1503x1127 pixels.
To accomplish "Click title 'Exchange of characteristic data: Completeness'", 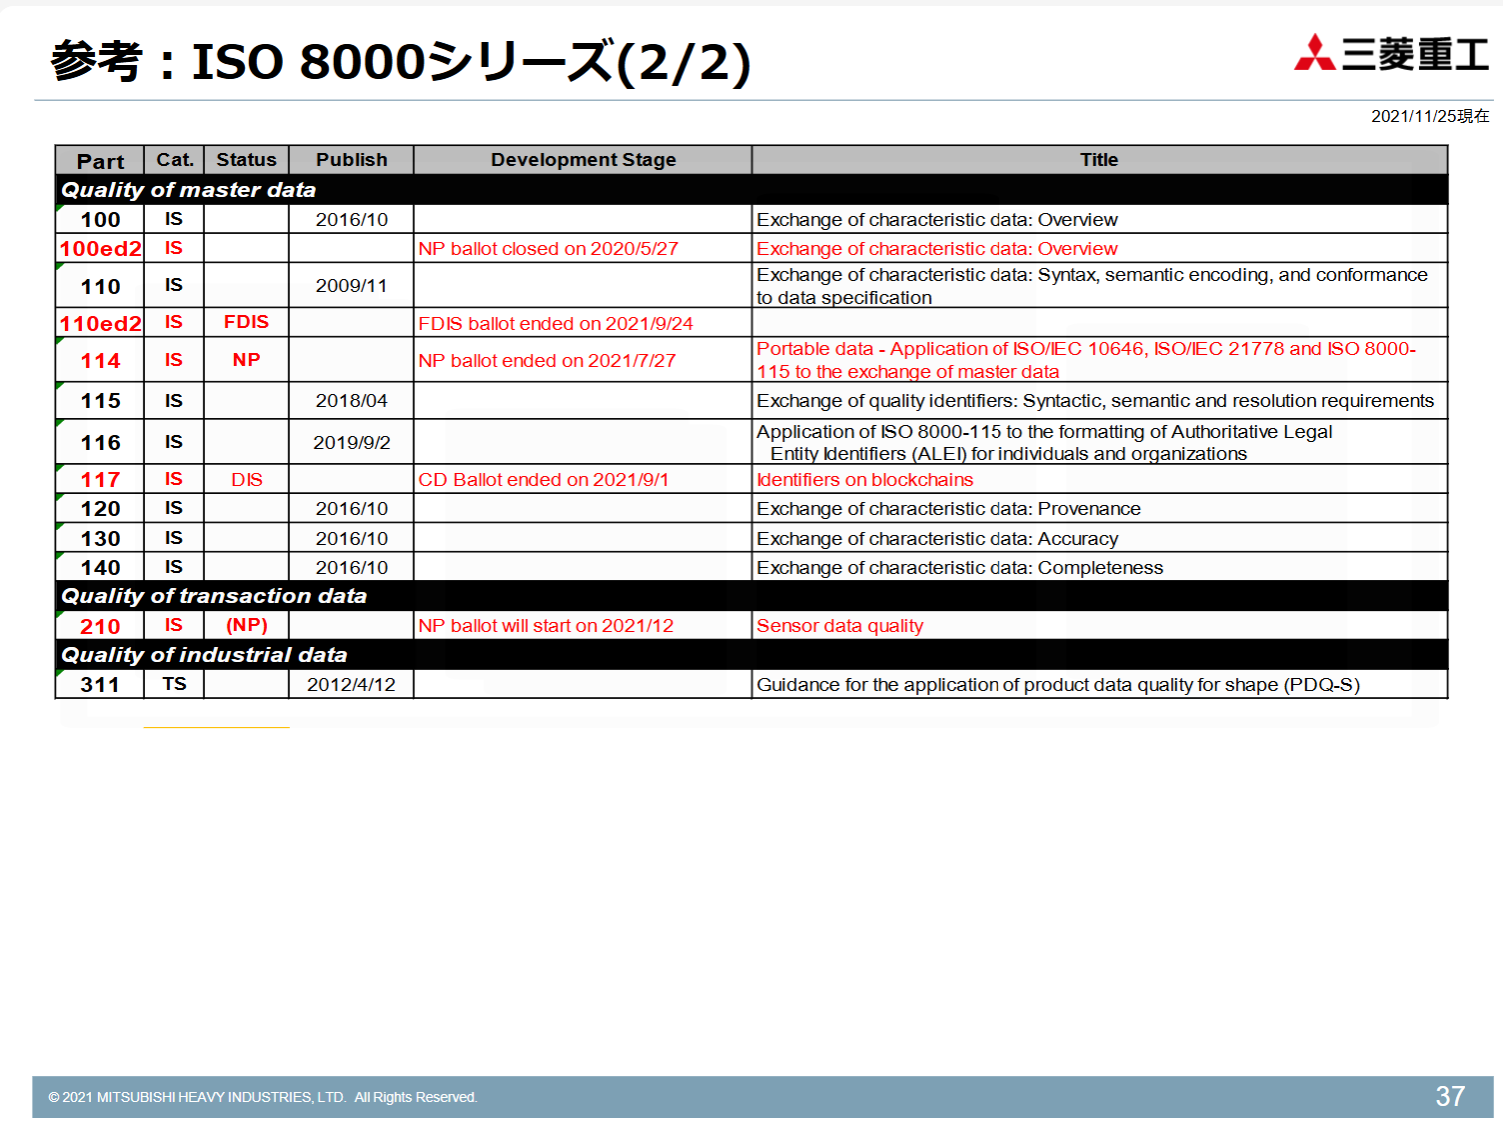I will coord(960,568).
